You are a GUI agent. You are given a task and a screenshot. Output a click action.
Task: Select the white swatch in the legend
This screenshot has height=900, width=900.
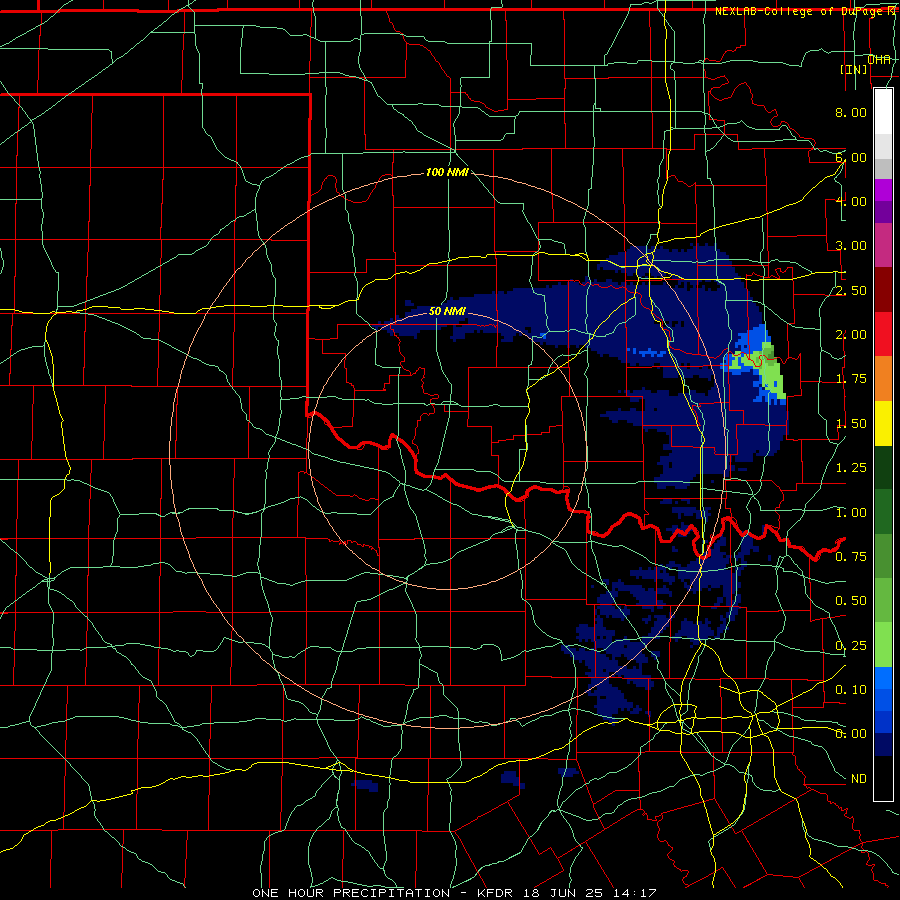tap(883, 111)
